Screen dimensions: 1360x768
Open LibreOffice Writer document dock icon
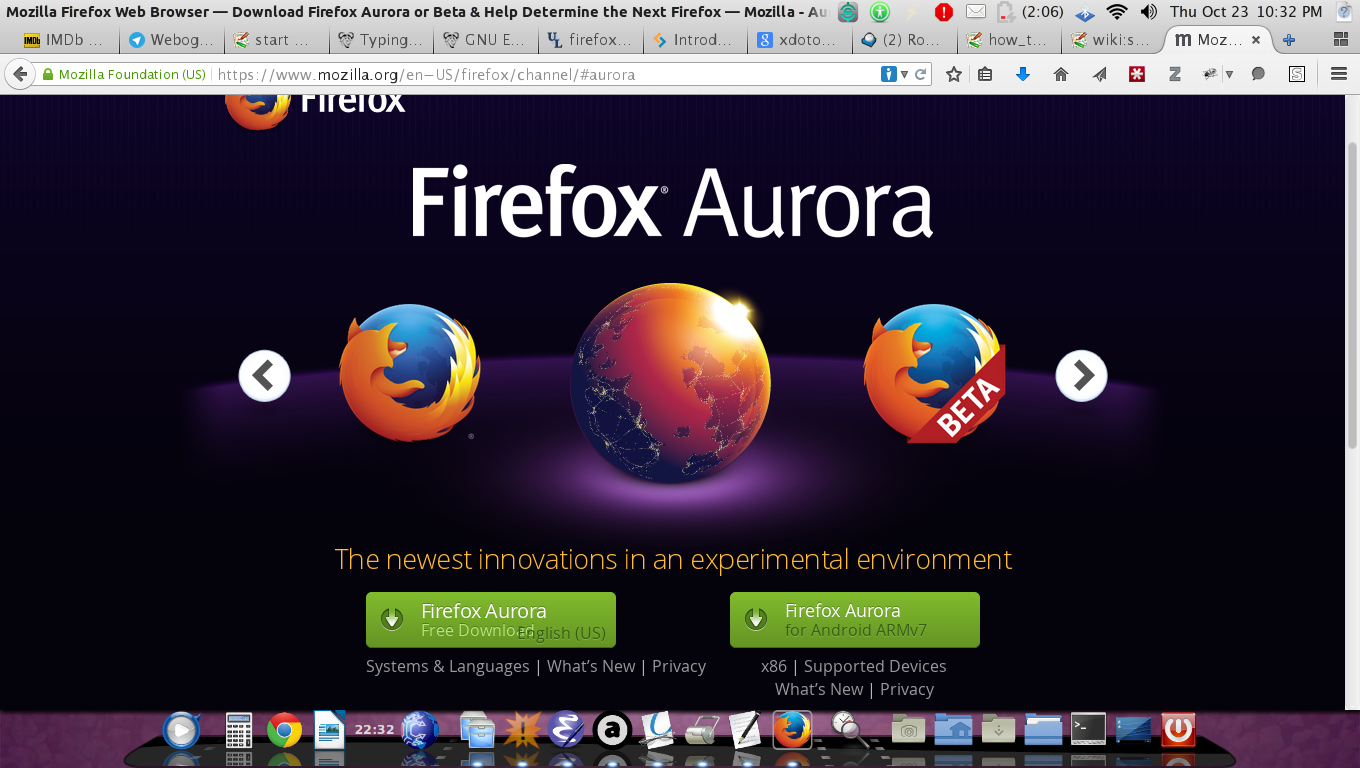click(329, 730)
